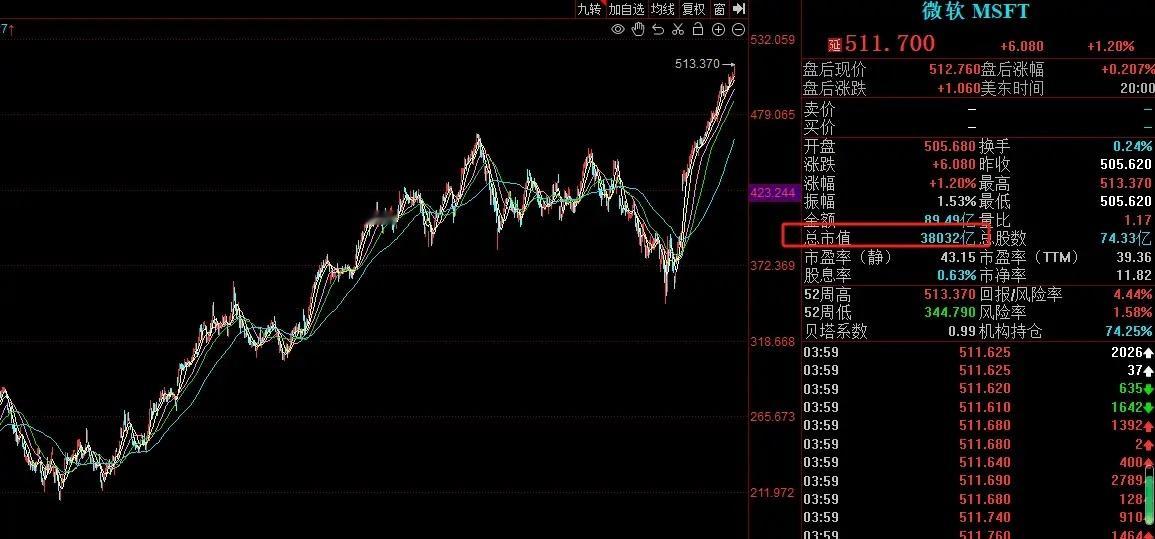1155x539 pixels.
Task: Click the 市净率 value 11.82
Action: point(1134,275)
